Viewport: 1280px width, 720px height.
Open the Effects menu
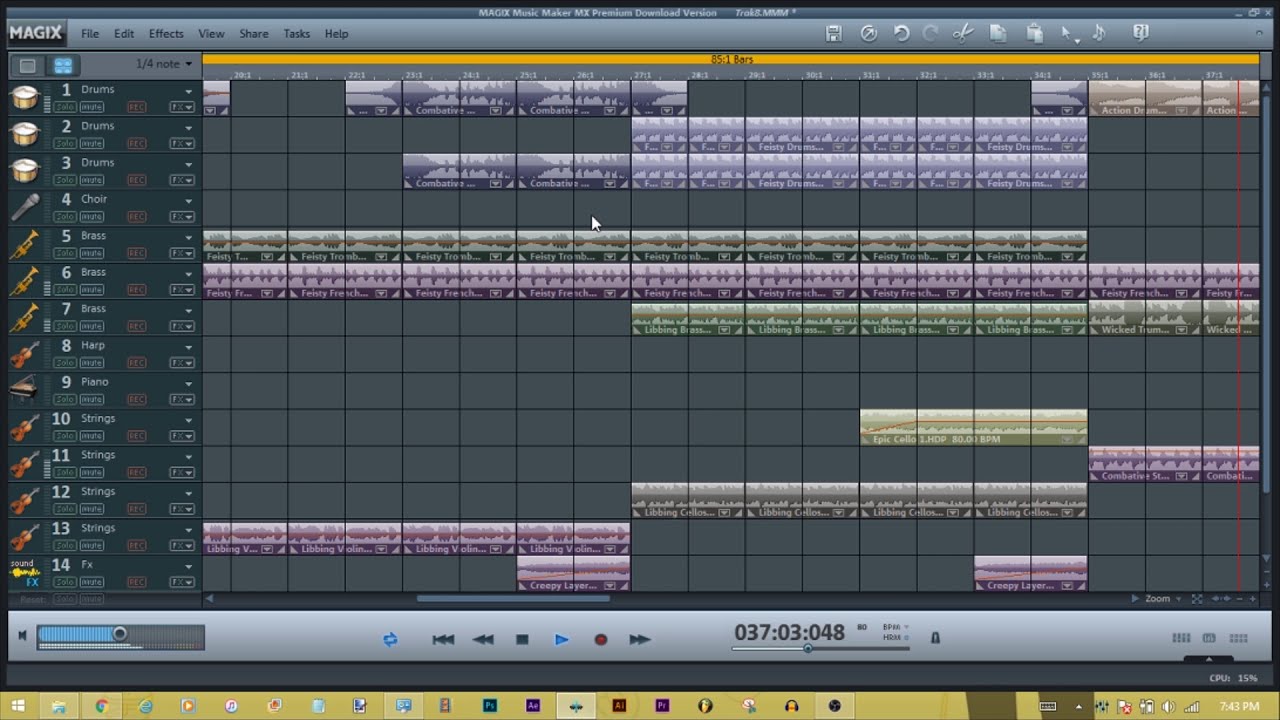pos(166,34)
